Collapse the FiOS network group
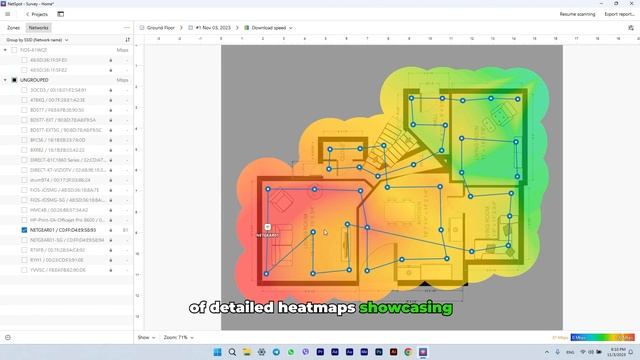Viewport: 640px width, 360px height. 5,50
